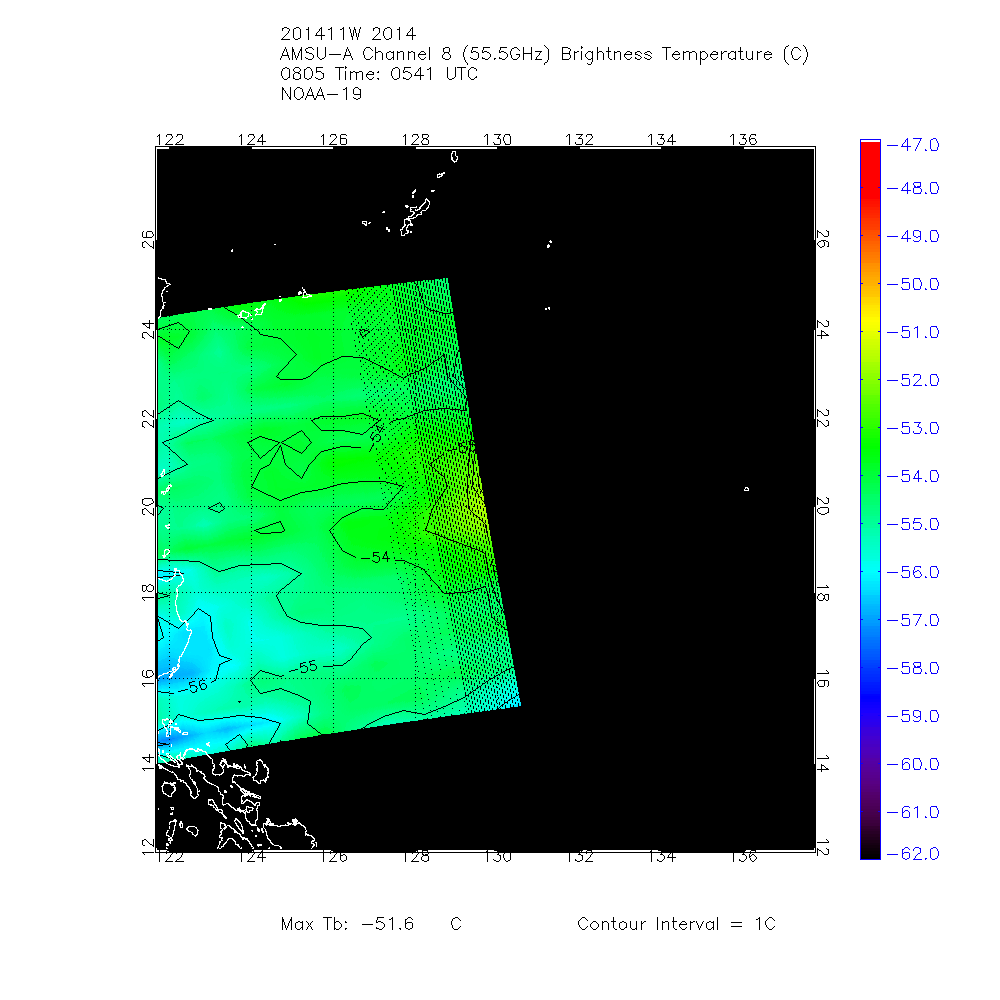The height and width of the screenshot is (1000, 1000).
Task: Click the -60.0 colorbar label
Action: 913,765
